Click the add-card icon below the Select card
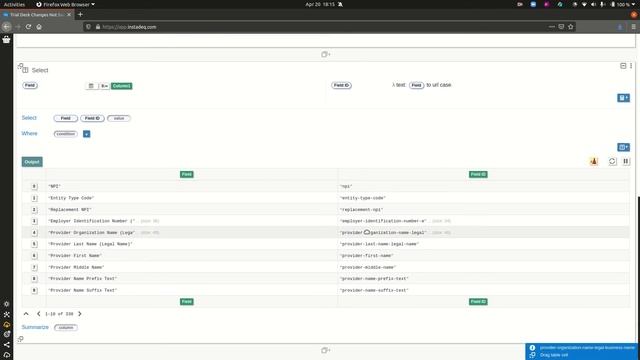The height and width of the screenshot is (360, 640). 325,350
